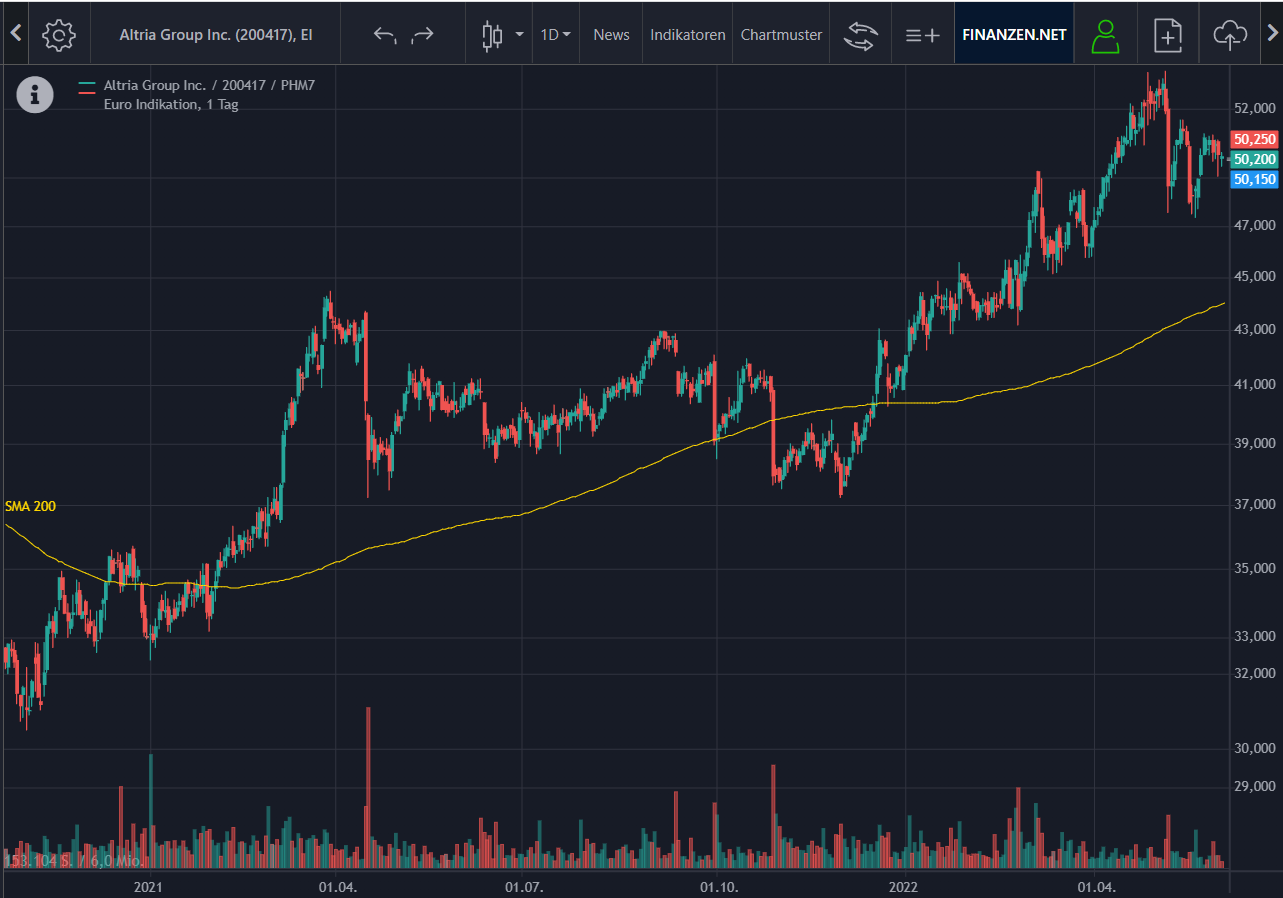Screen dimensions: 1283x898
Task: Click the 45,000 price axis label
Action: [x=1254, y=277]
